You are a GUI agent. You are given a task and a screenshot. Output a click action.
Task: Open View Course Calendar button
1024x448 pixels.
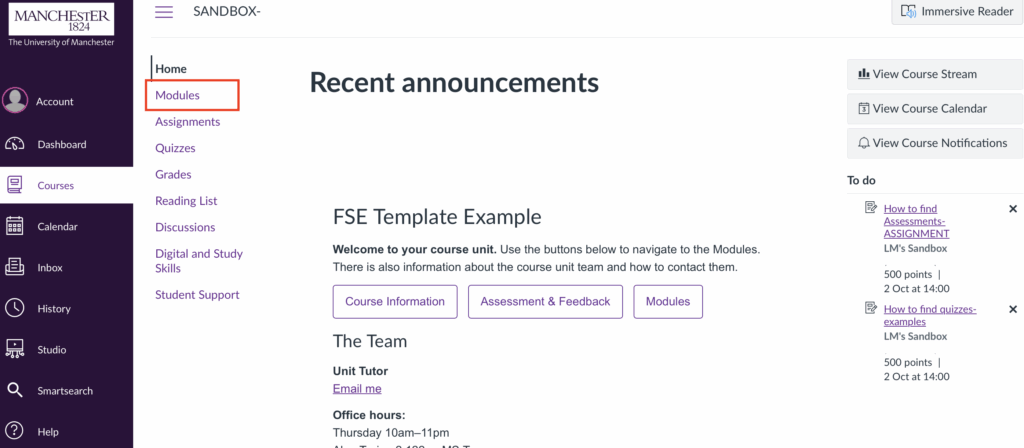(x=927, y=108)
